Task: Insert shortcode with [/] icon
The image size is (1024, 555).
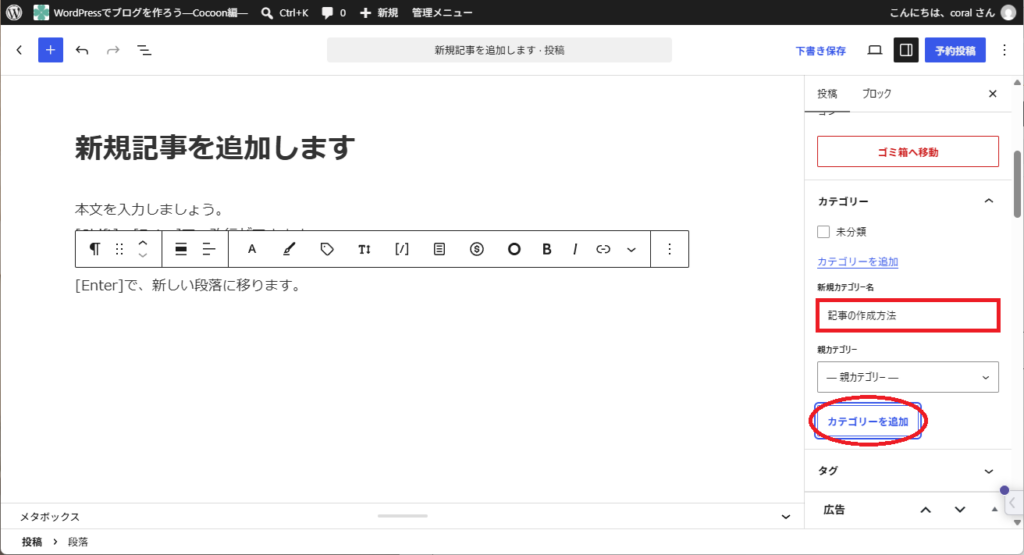Action: (402, 249)
